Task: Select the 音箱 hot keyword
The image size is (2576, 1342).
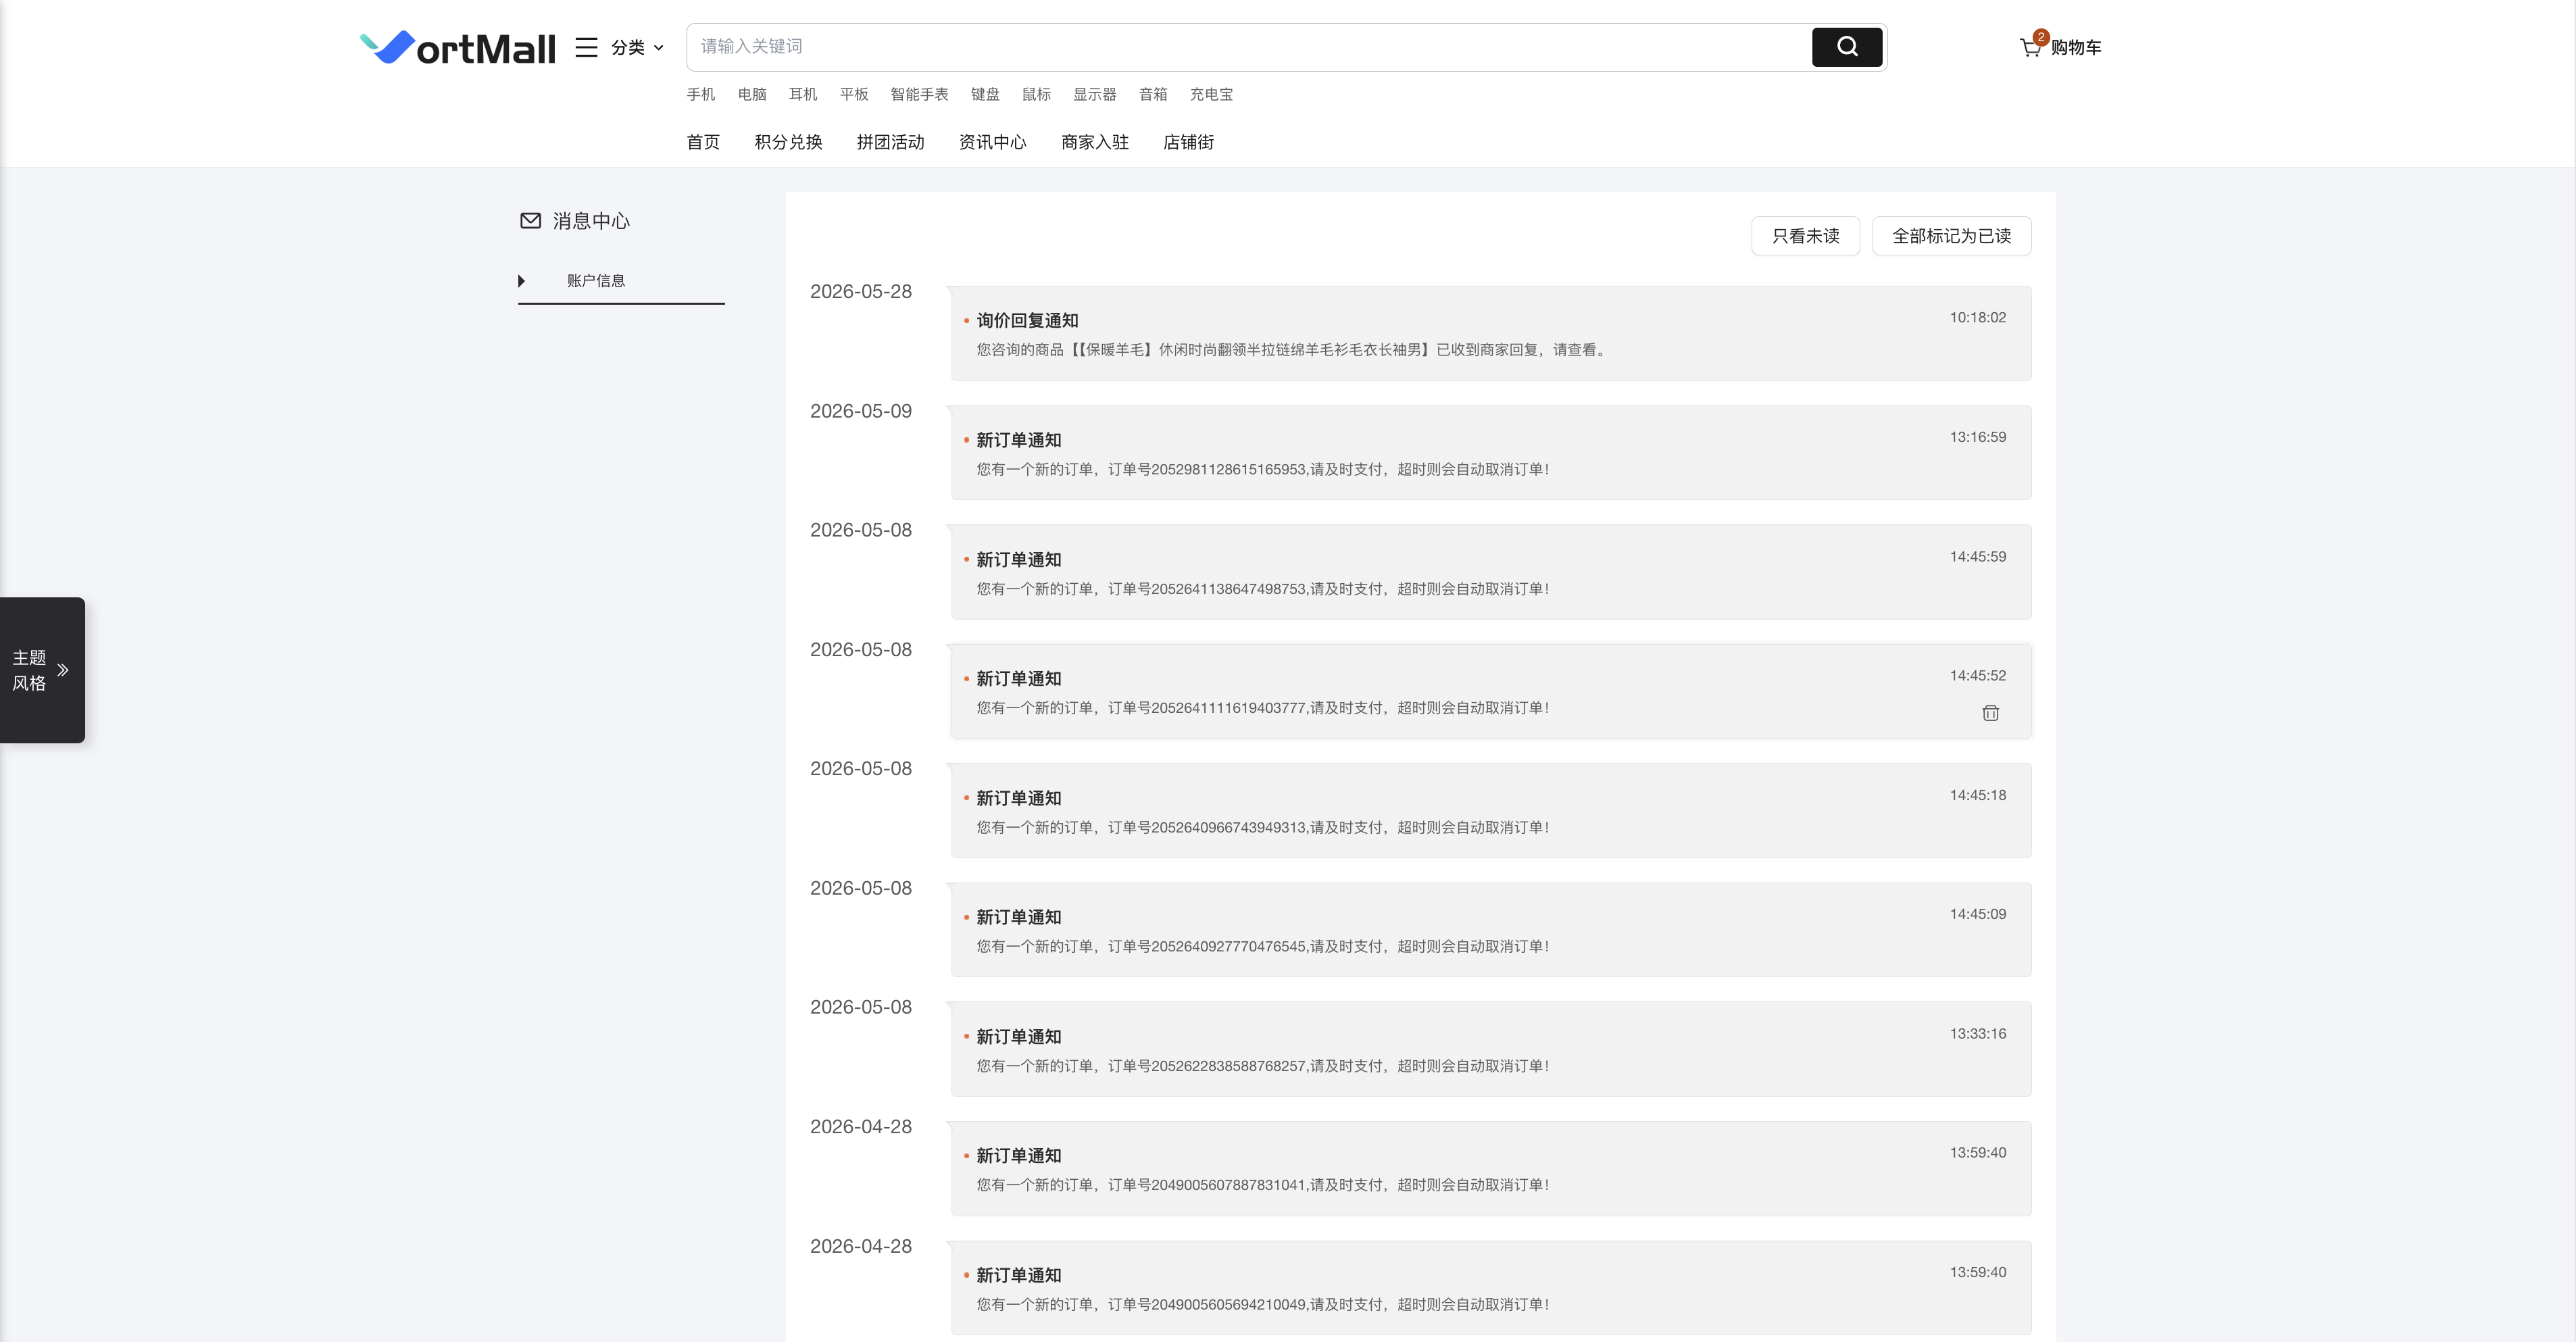Action: pyautogui.click(x=1153, y=94)
